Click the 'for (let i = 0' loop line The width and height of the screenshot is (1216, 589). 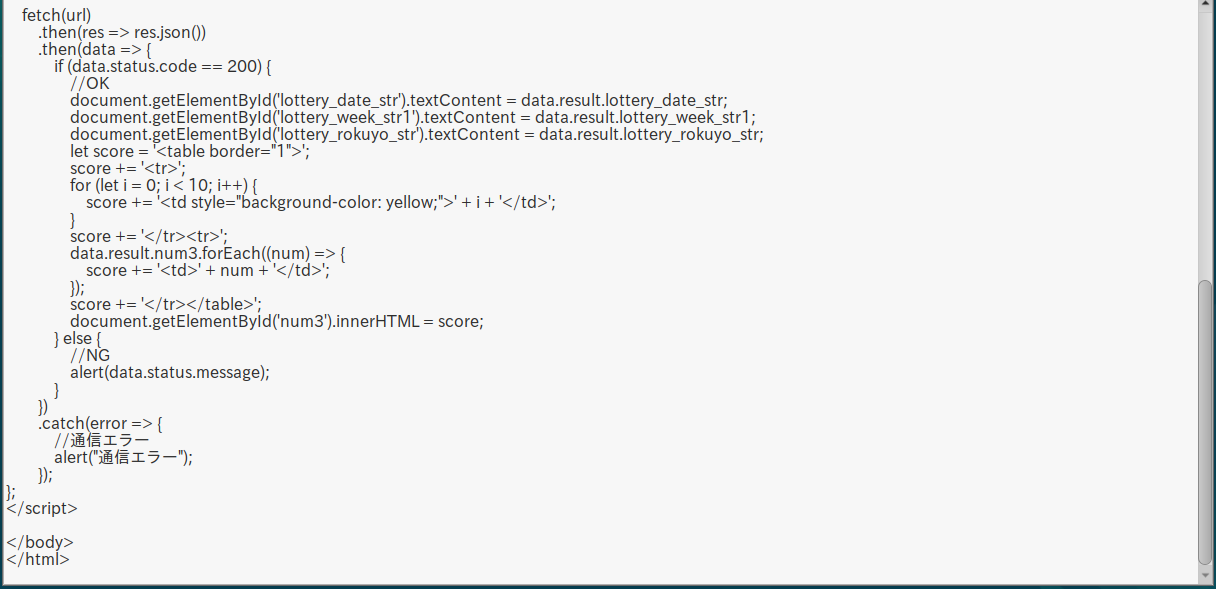(164, 186)
